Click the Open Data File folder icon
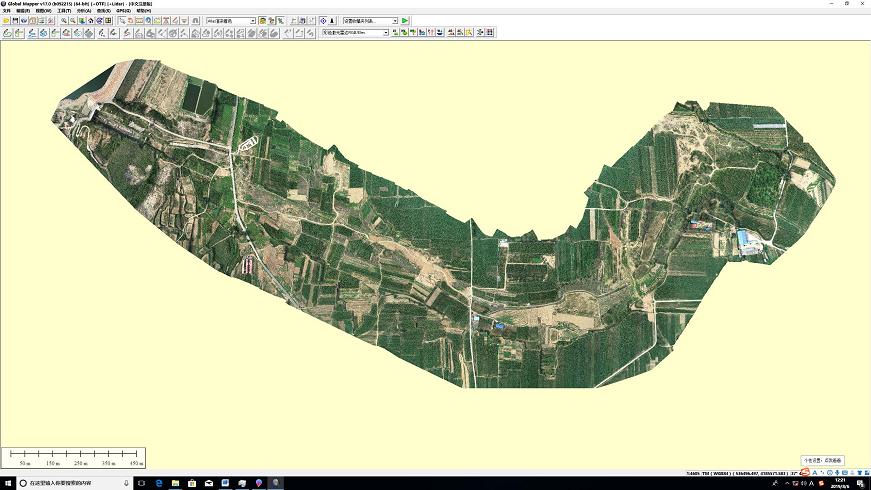This screenshot has height=490, width=871. click(6, 20)
